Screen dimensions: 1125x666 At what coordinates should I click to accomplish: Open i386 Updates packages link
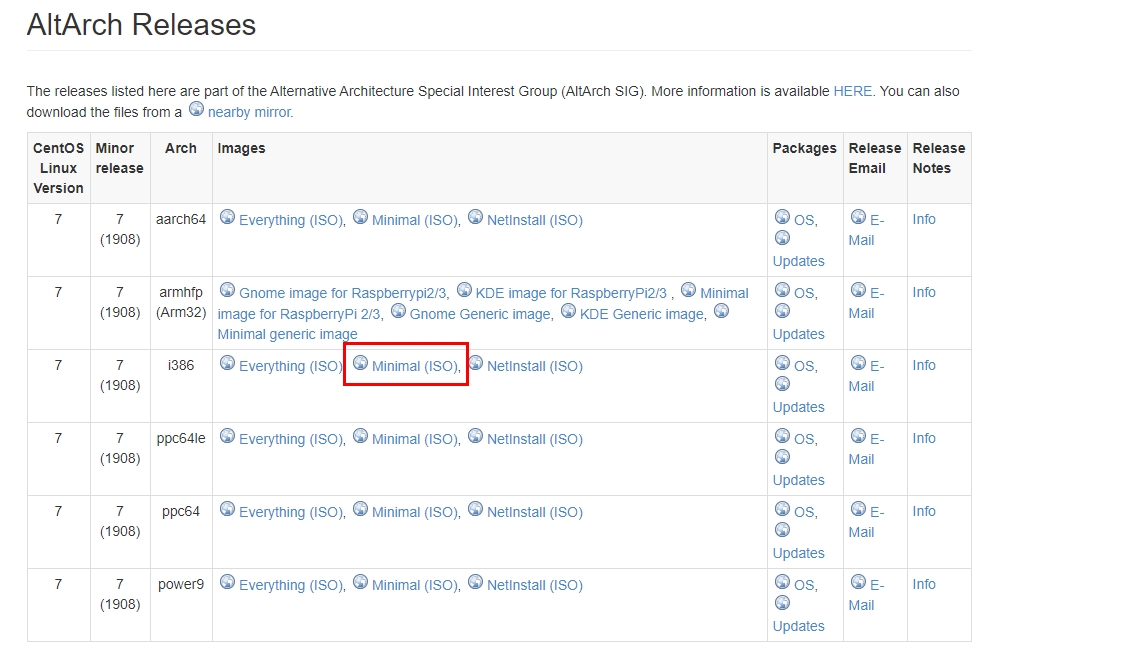tap(799, 407)
